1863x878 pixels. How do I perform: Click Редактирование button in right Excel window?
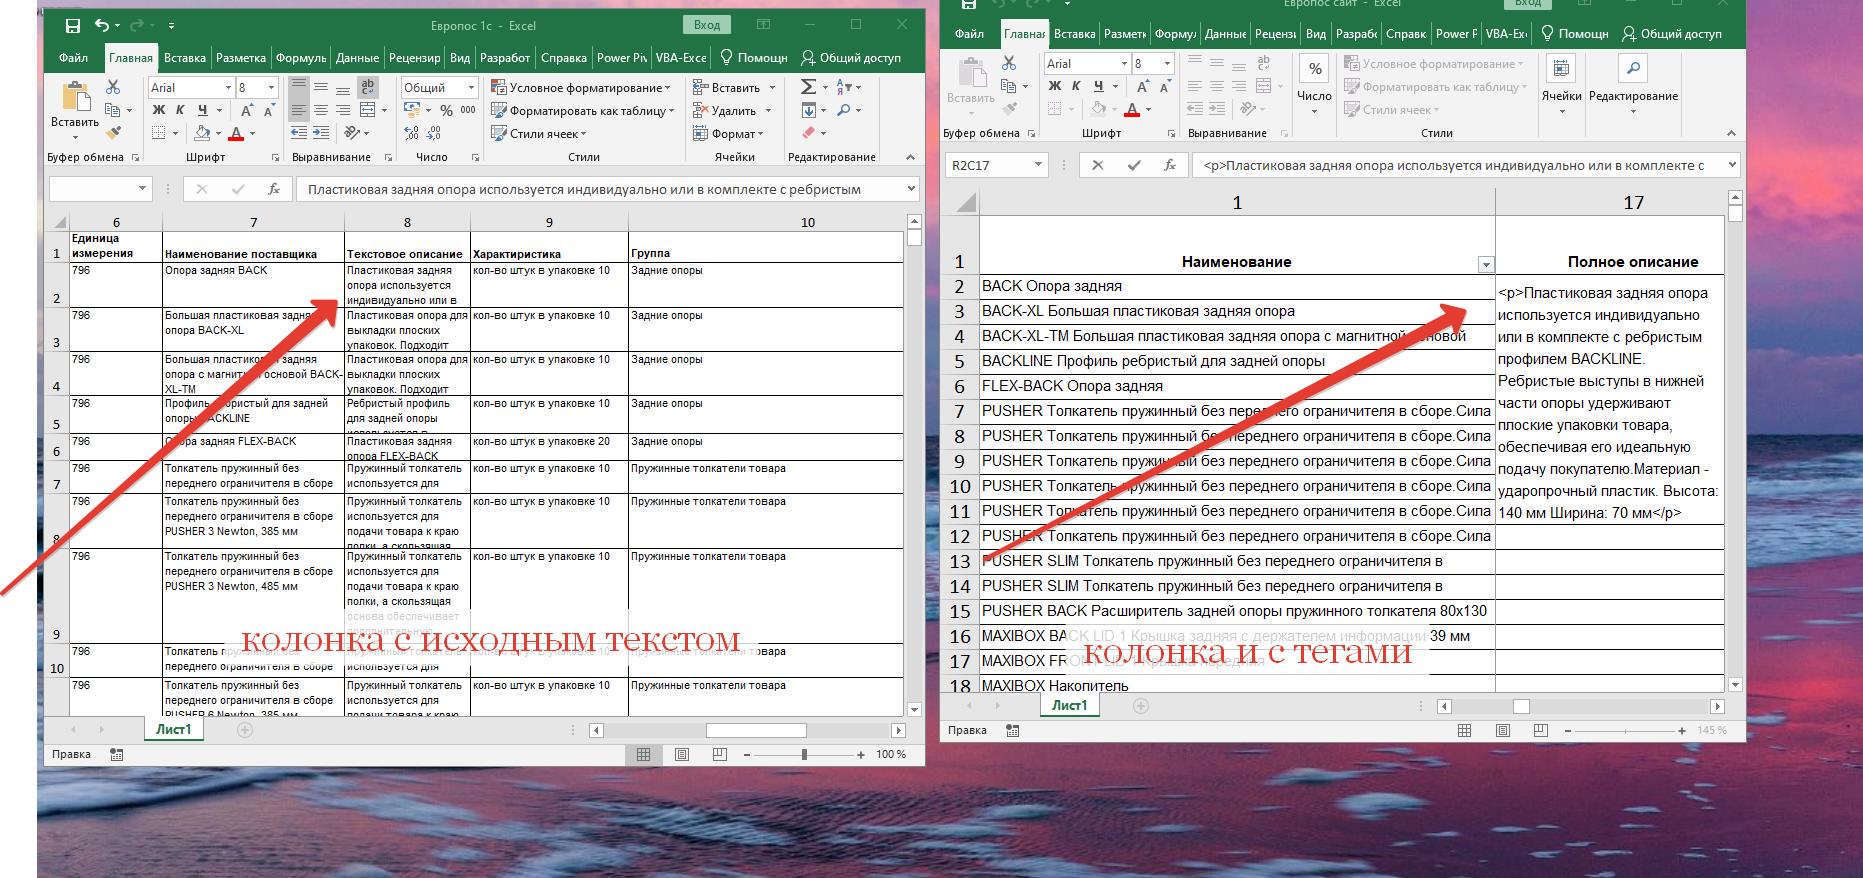[1633, 84]
